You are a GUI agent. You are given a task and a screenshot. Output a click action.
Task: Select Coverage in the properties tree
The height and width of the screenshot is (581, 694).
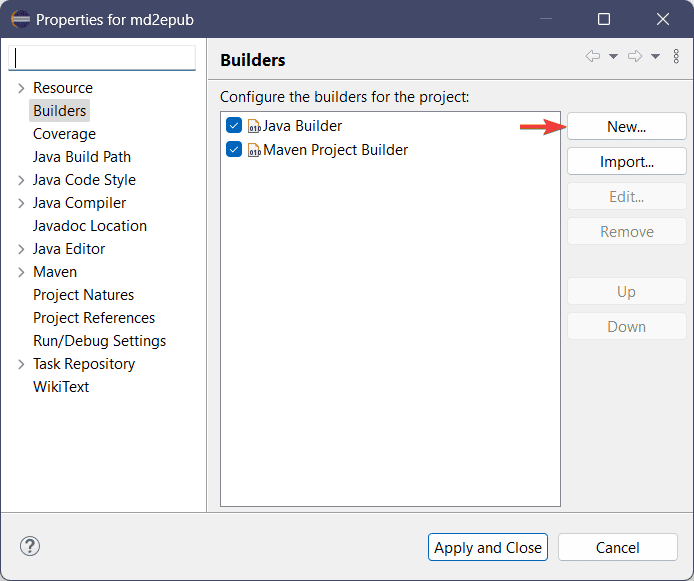click(x=64, y=134)
